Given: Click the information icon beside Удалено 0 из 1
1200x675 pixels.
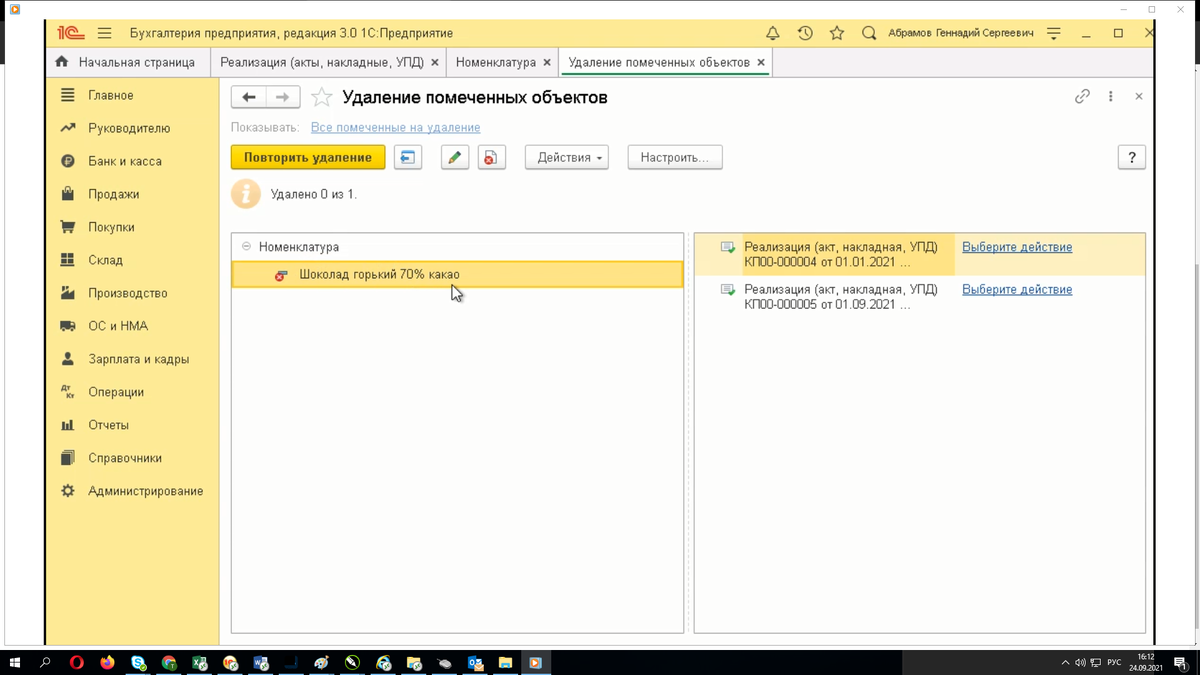Looking at the screenshot, I should [246, 194].
